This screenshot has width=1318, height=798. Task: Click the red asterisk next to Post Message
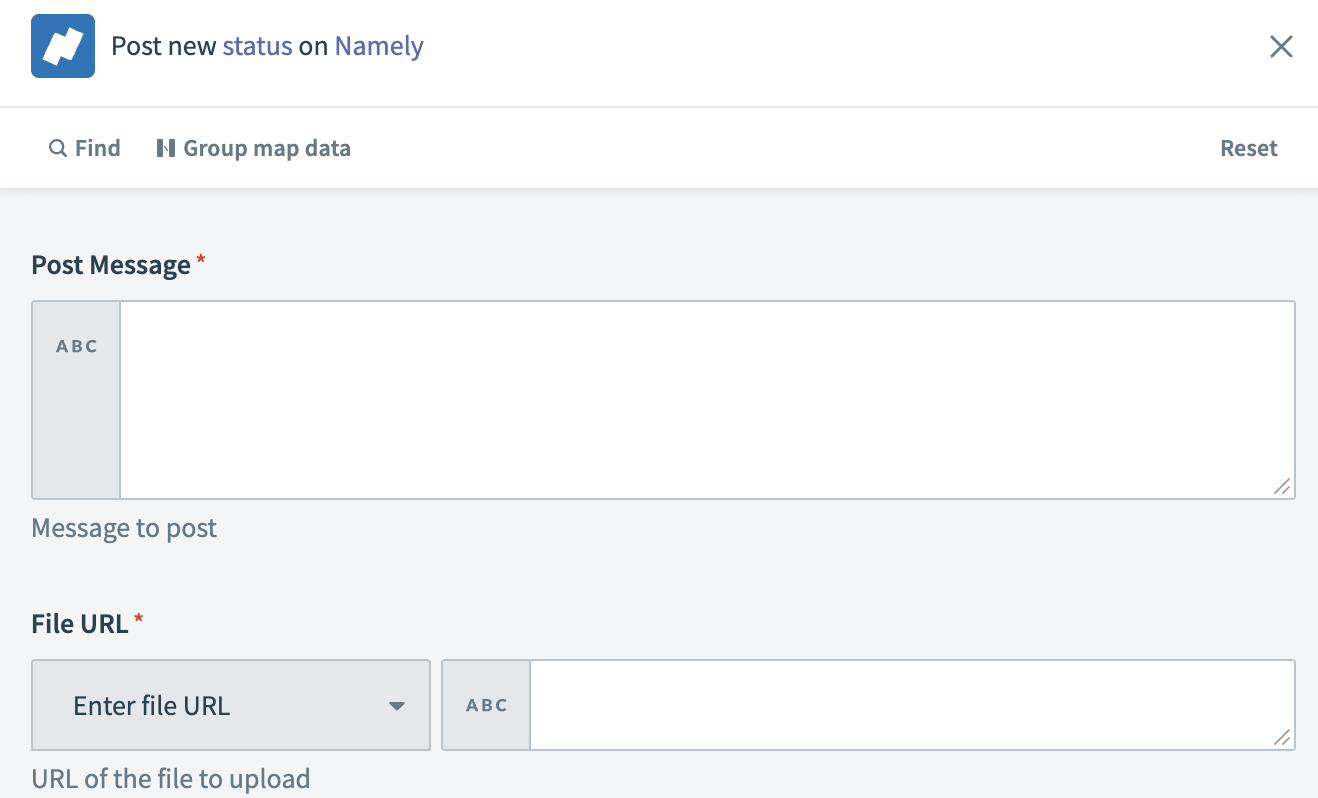coord(200,258)
